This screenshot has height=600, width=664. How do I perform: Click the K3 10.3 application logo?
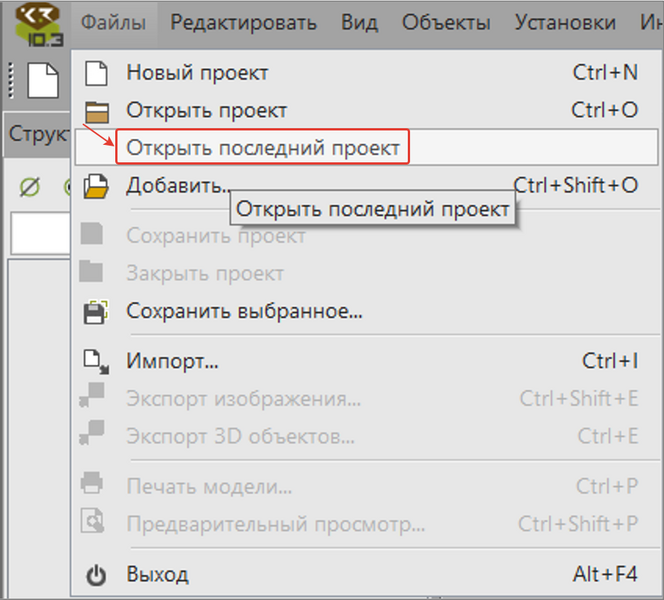tap(39, 25)
